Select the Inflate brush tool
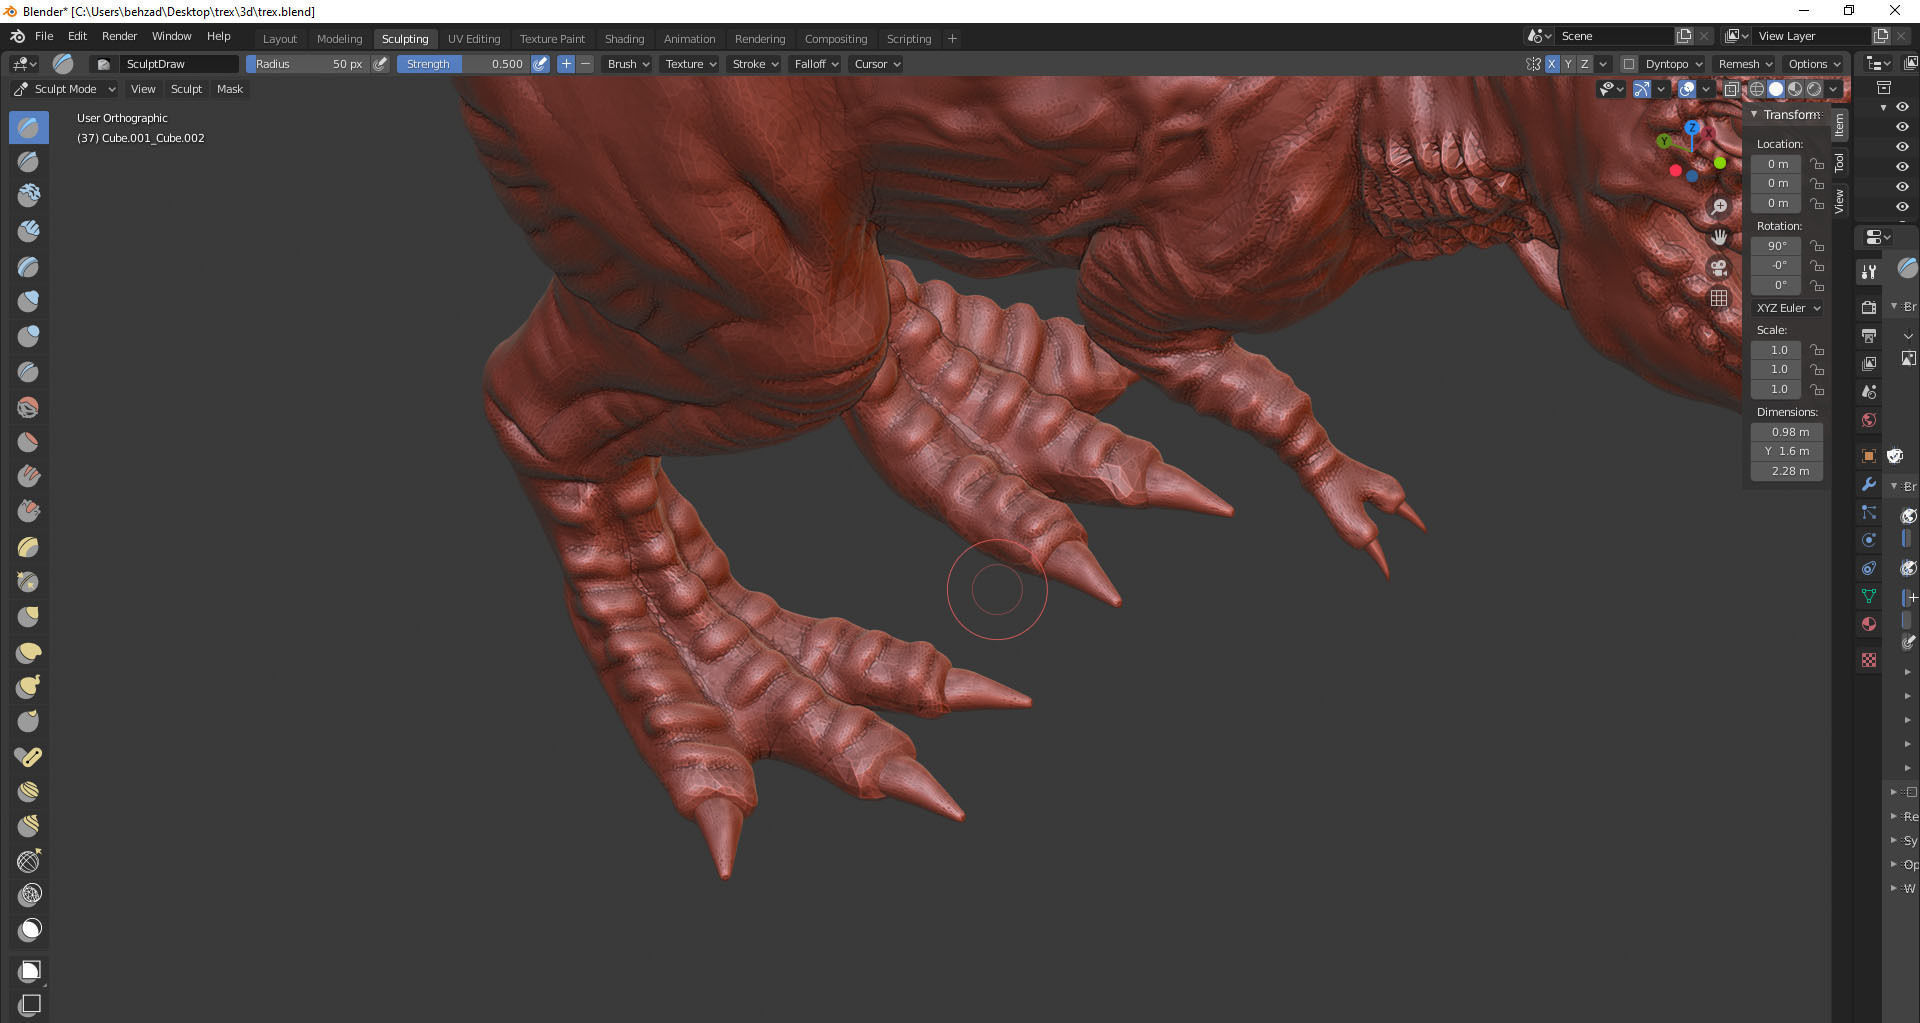Image resolution: width=1920 pixels, height=1023 pixels. pos(29,301)
